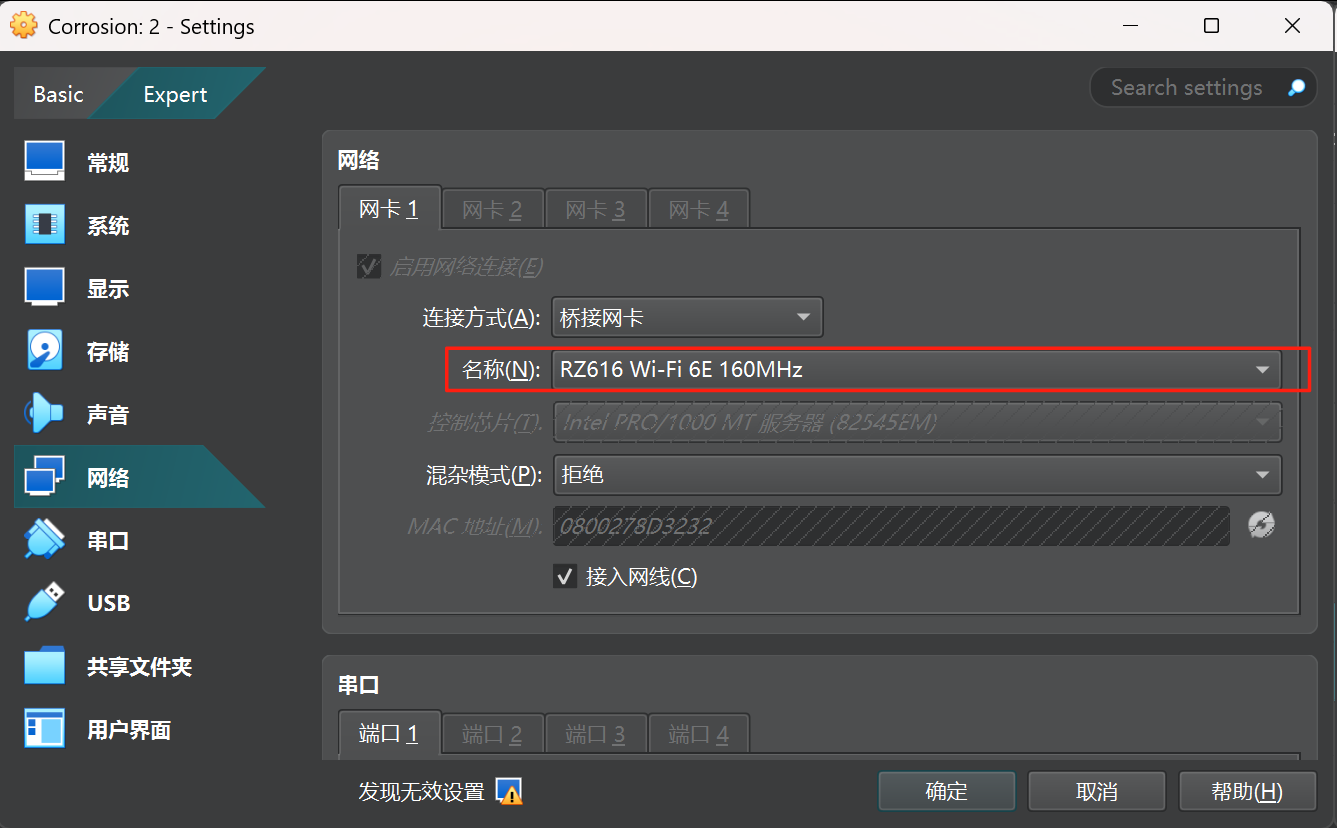Click the 常规 label in the sidebar
This screenshot has width=1337, height=828.
(108, 163)
